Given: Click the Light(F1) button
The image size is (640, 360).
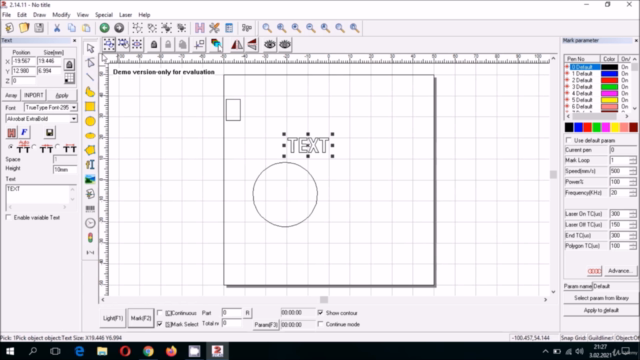Looking at the screenshot, I should point(113,318).
